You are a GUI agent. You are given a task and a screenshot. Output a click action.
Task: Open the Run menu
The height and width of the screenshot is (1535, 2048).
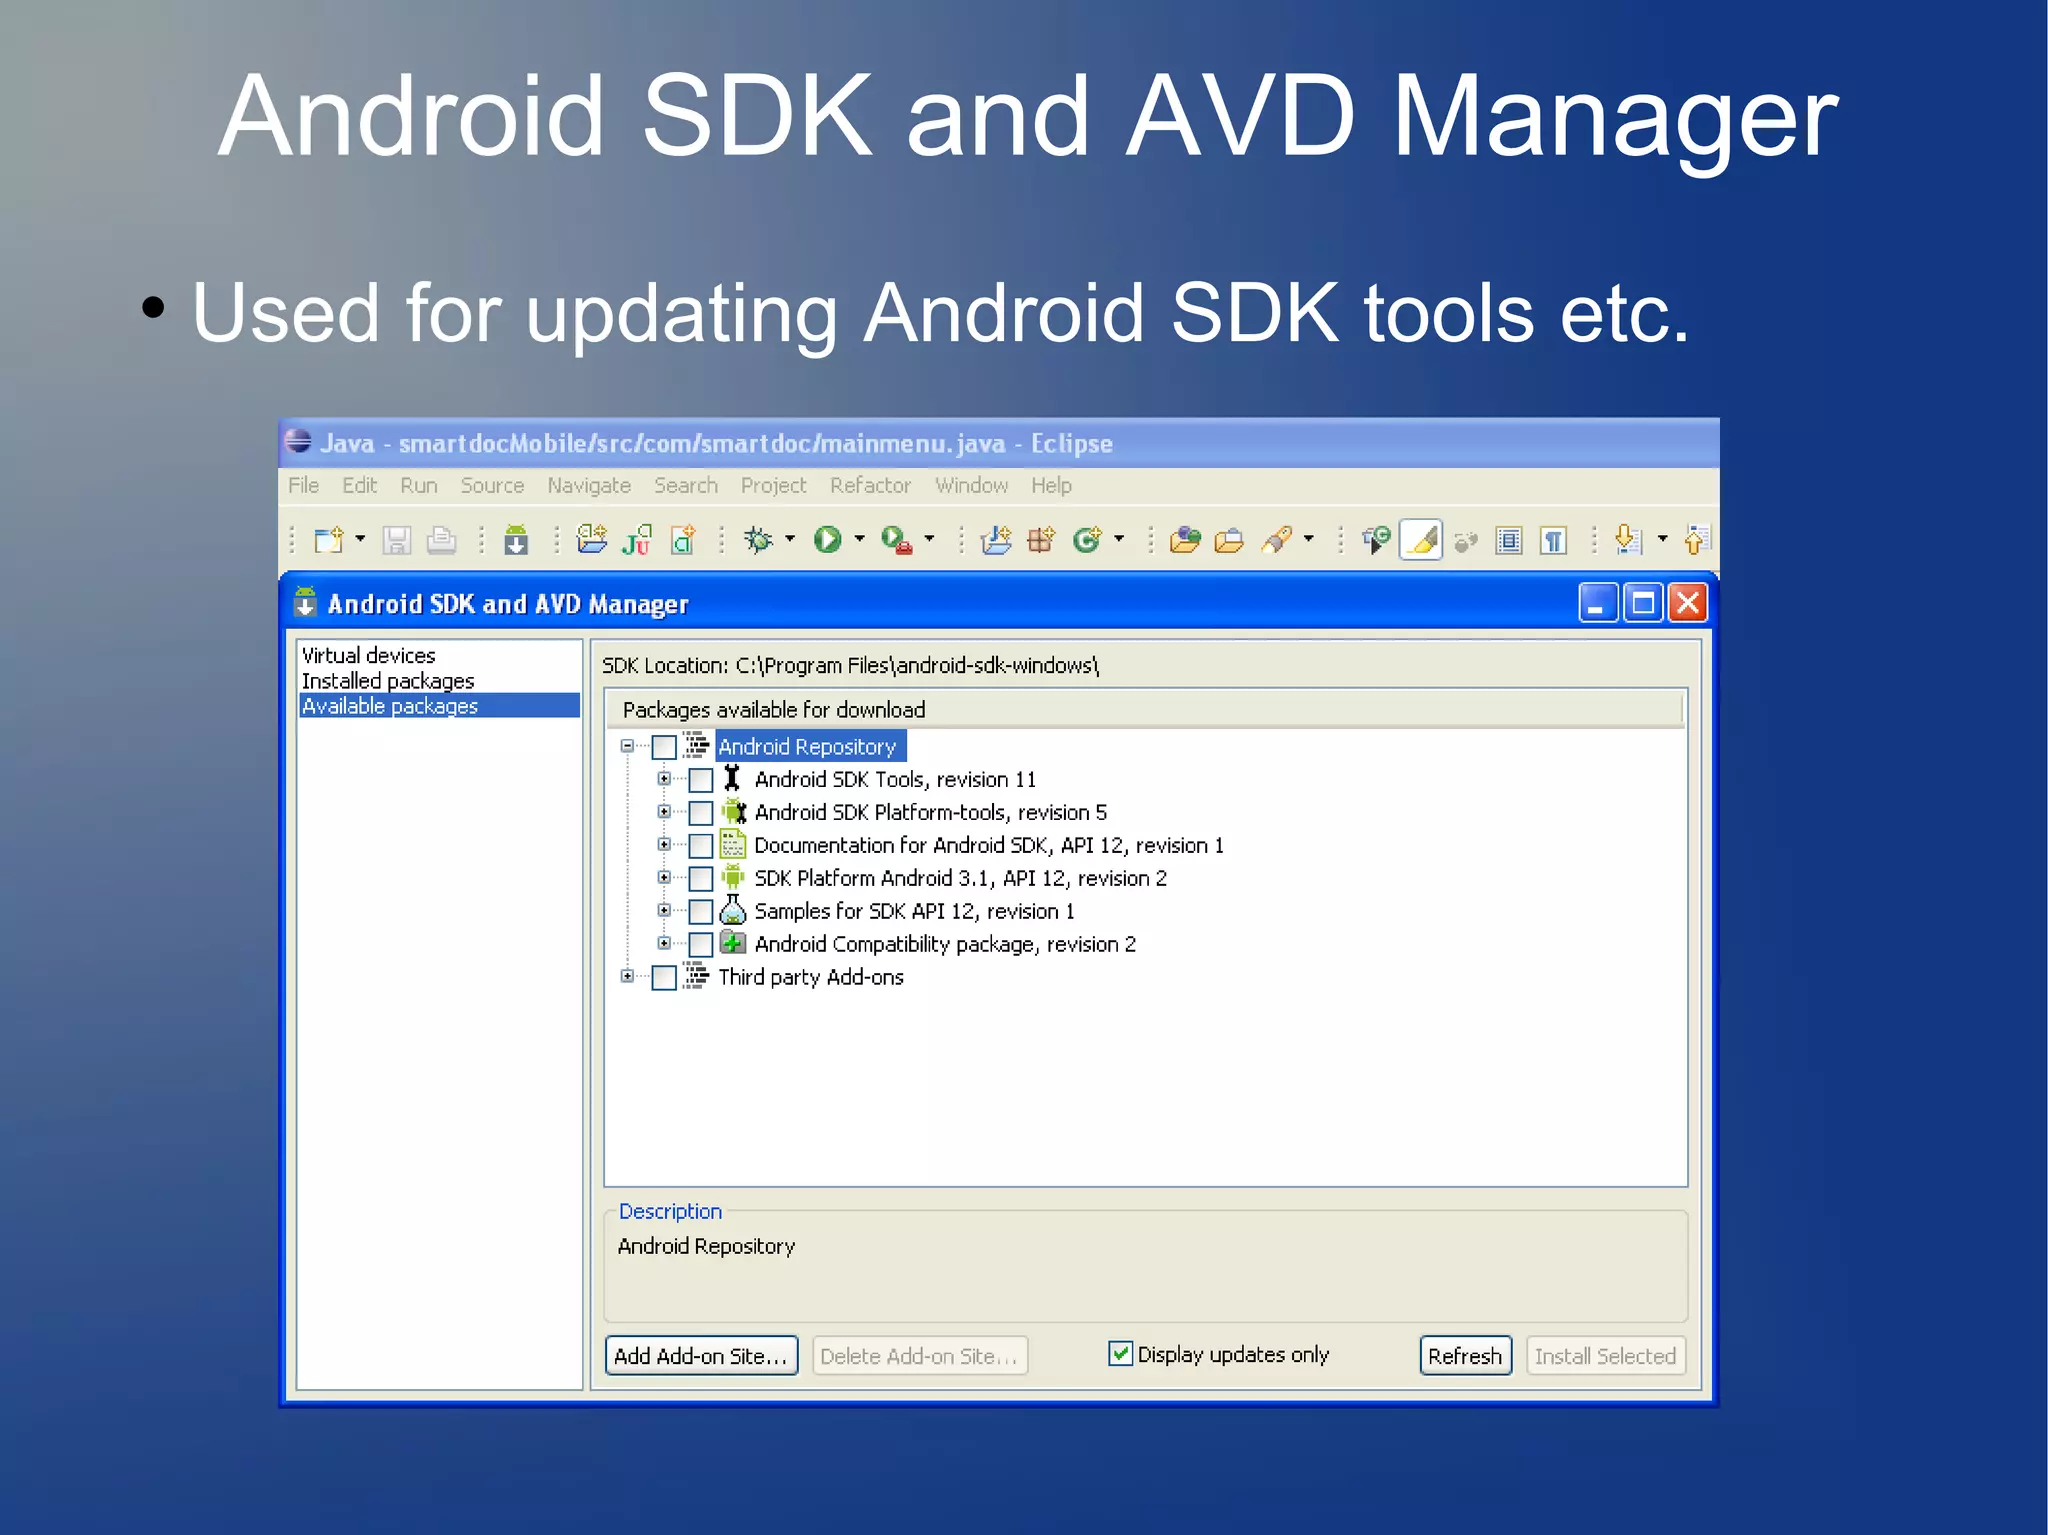tap(419, 486)
